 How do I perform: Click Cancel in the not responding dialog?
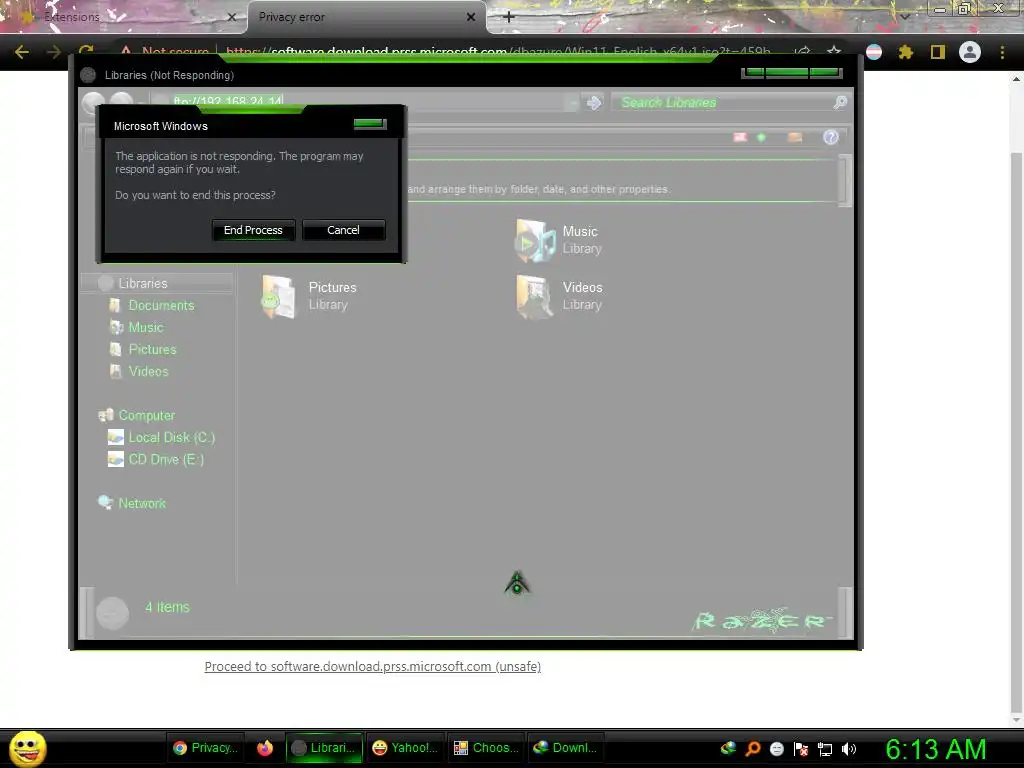(344, 230)
